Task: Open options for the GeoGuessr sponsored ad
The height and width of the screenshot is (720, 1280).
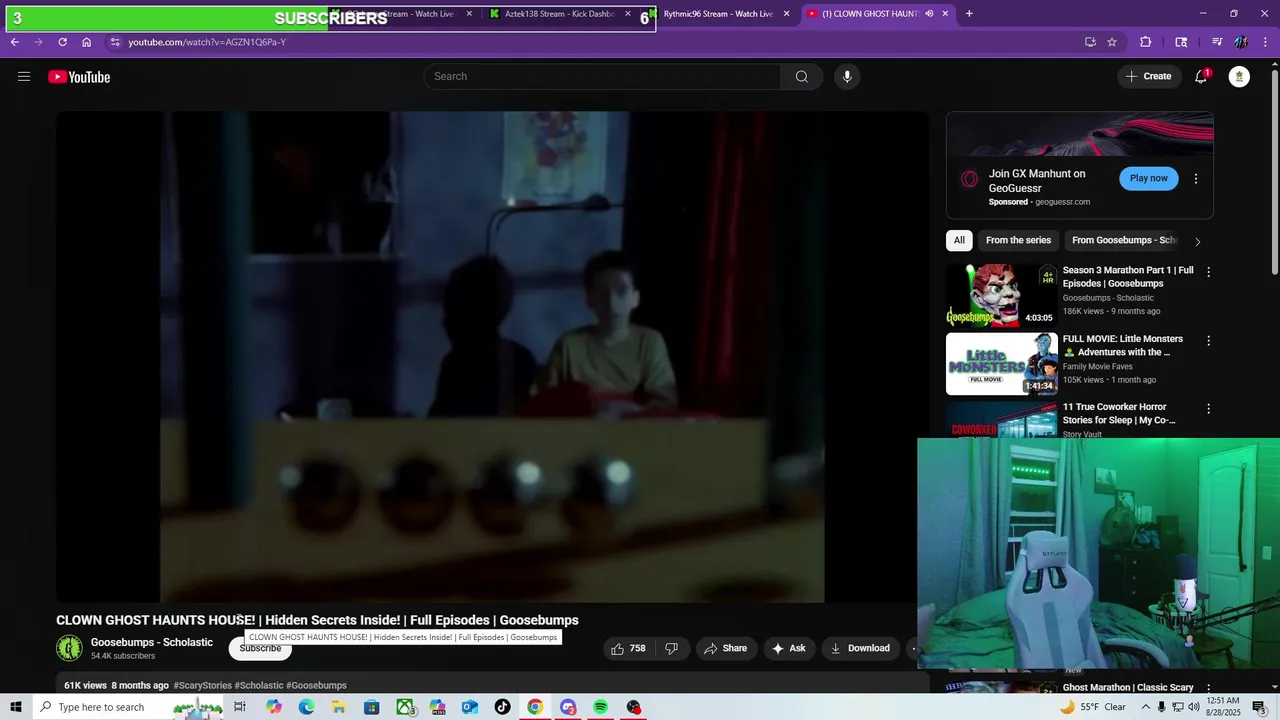Action: click(1195, 179)
